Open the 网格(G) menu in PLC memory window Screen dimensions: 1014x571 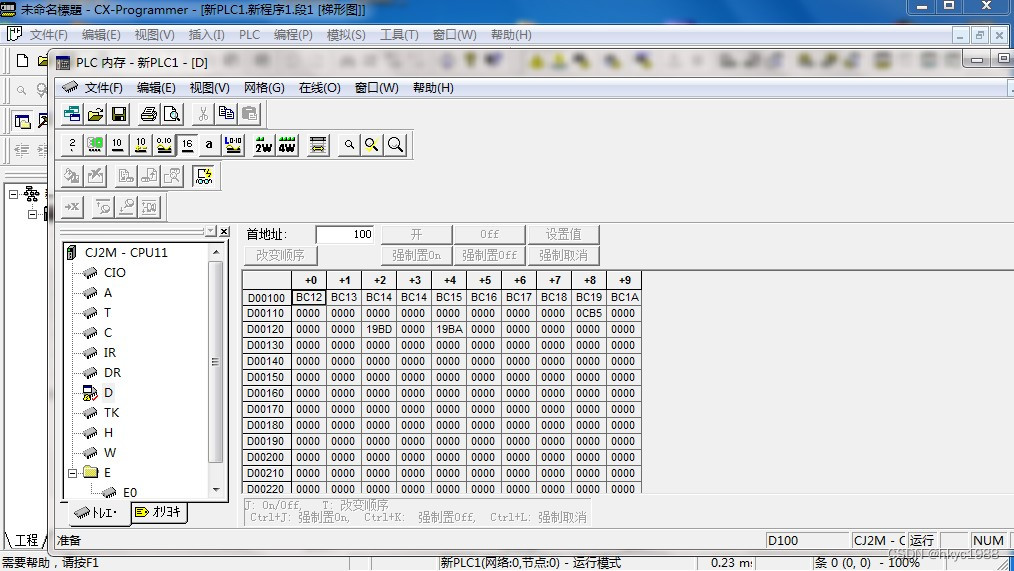[x=264, y=88]
